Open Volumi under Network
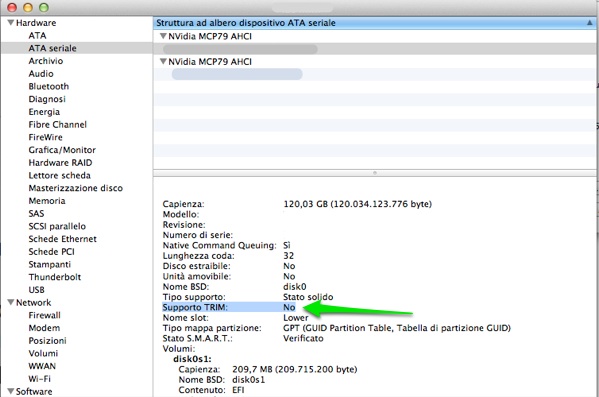Viewport: 599px width, 397px height. coord(43,353)
